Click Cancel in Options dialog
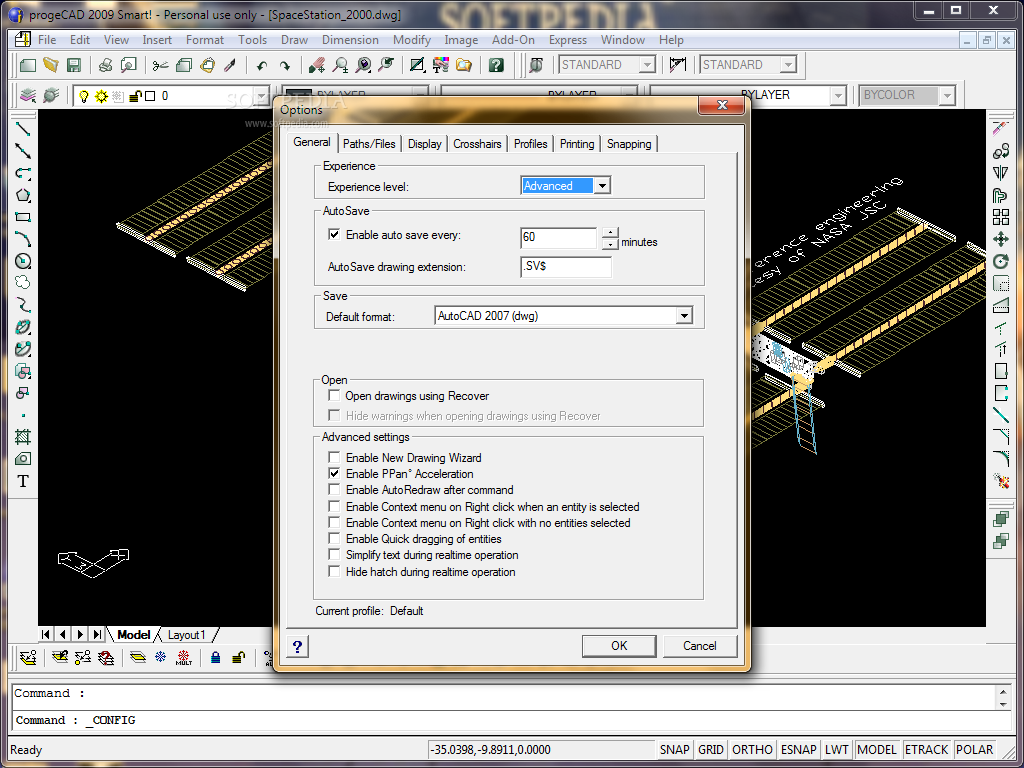This screenshot has height=768, width=1024. click(x=699, y=646)
